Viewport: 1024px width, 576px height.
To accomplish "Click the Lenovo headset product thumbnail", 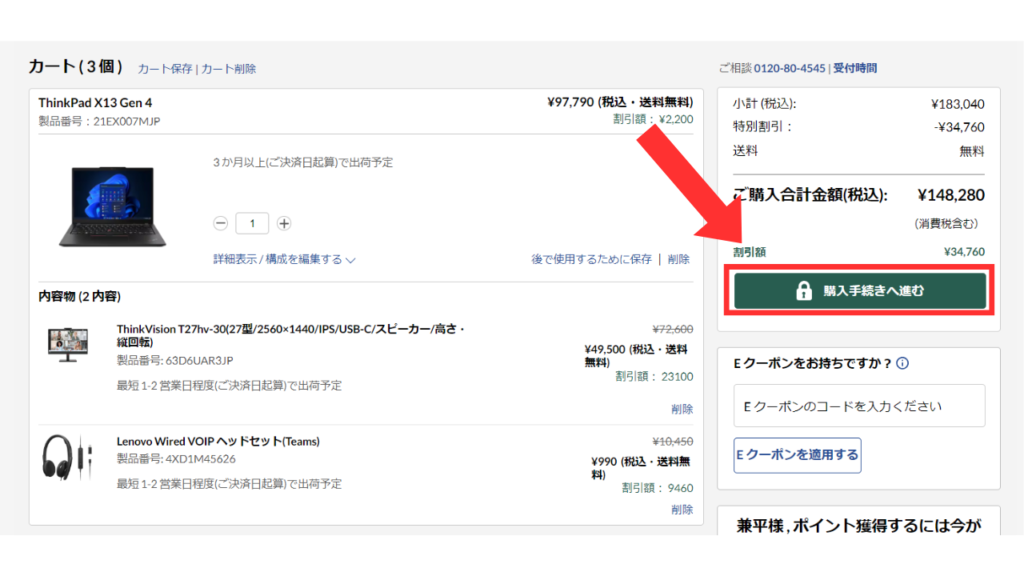I will (68, 458).
